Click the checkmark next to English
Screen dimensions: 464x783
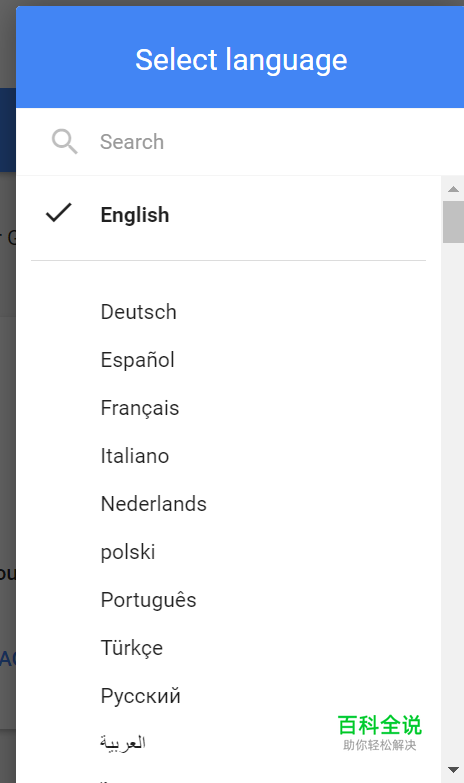[x=59, y=212]
